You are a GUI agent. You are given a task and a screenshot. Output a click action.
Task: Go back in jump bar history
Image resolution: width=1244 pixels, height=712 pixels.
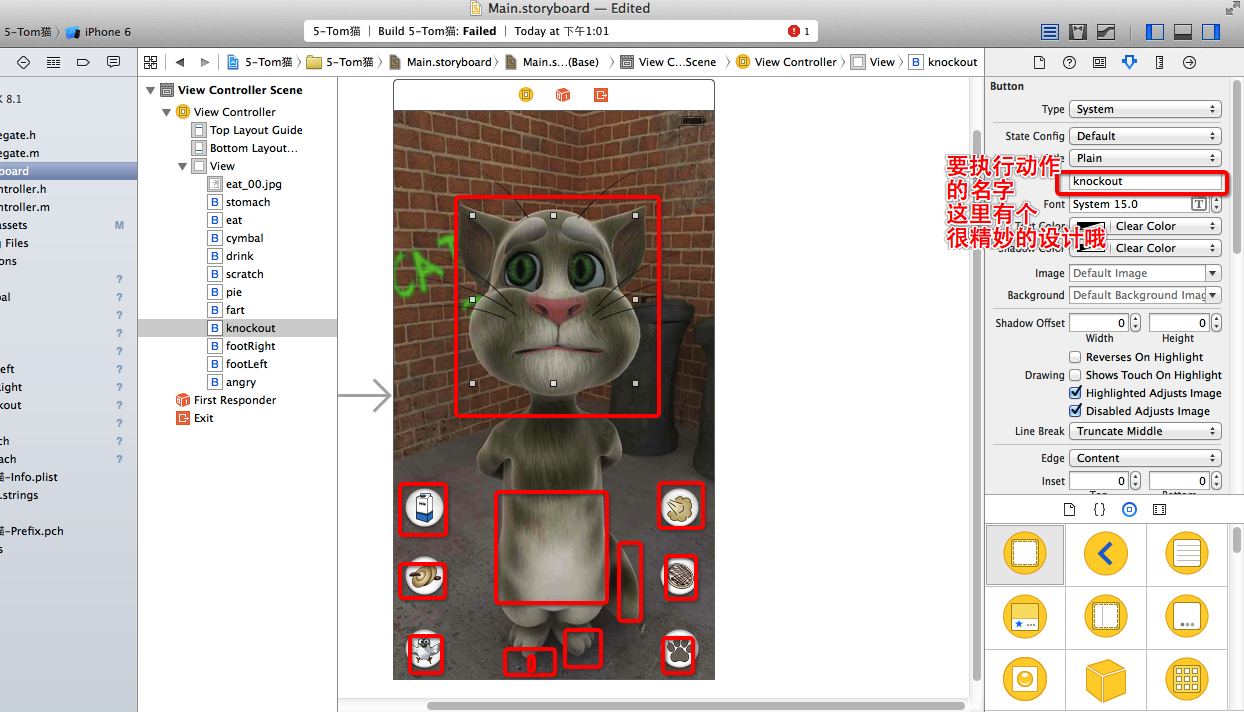(180, 62)
